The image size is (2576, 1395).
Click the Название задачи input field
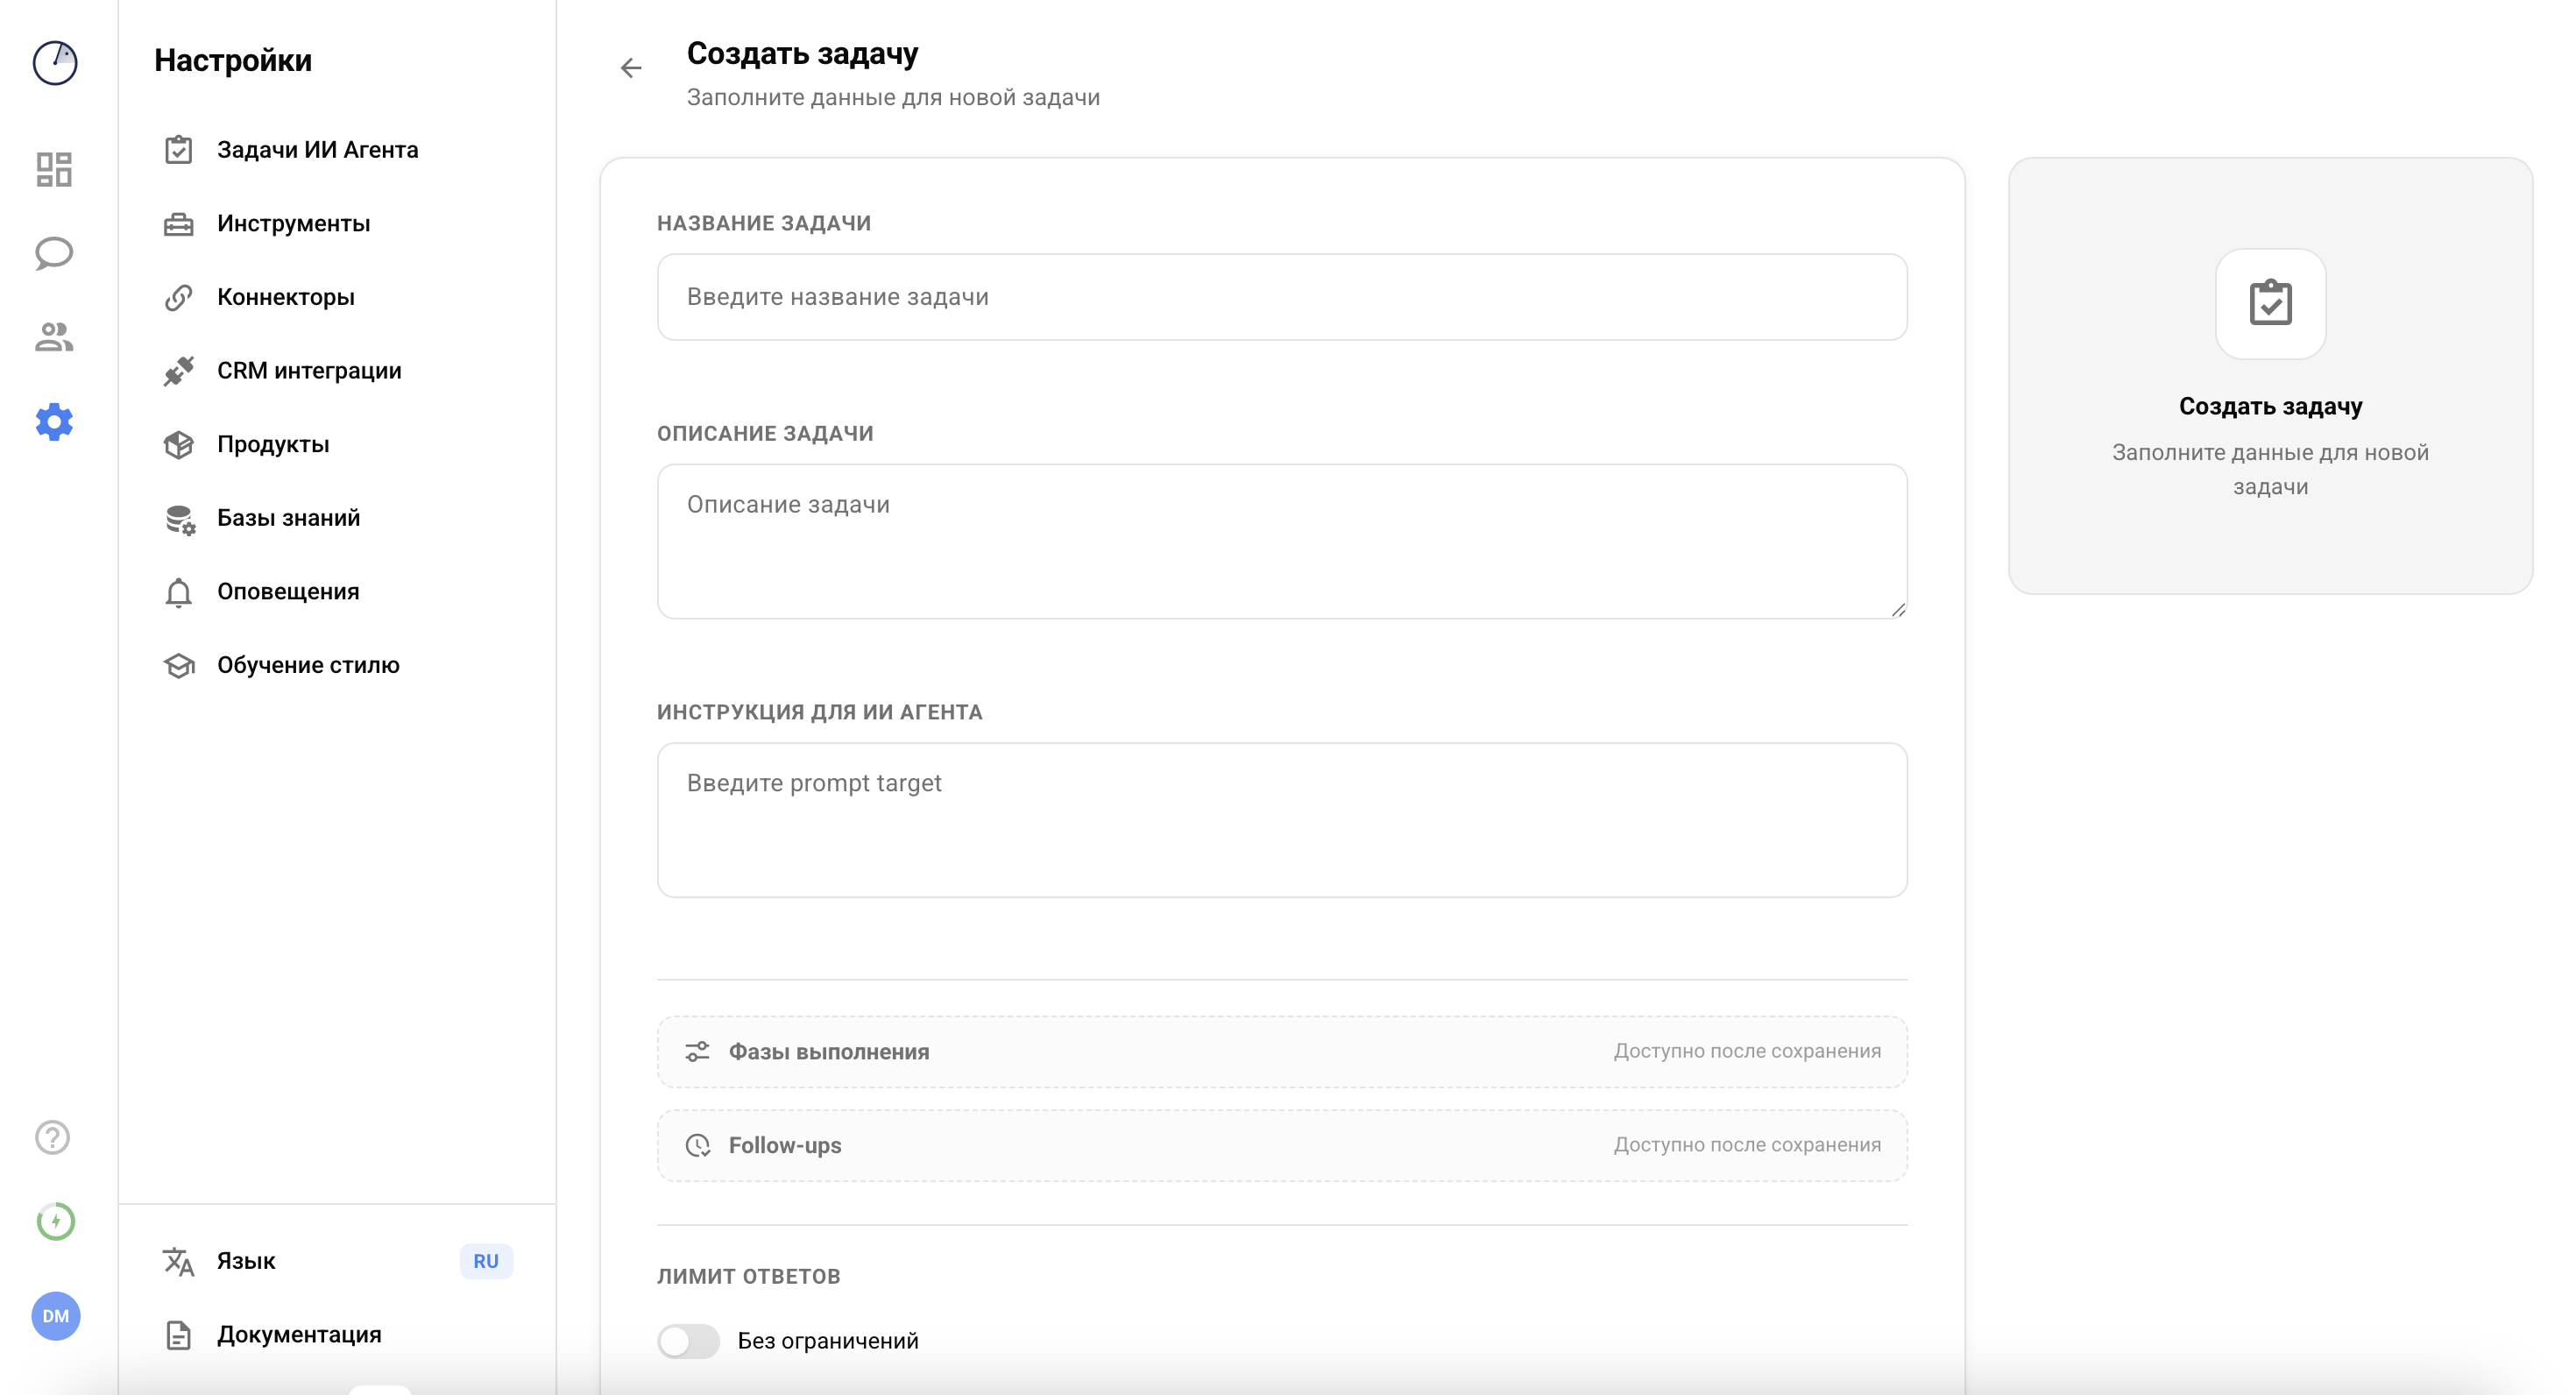pos(1281,297)
